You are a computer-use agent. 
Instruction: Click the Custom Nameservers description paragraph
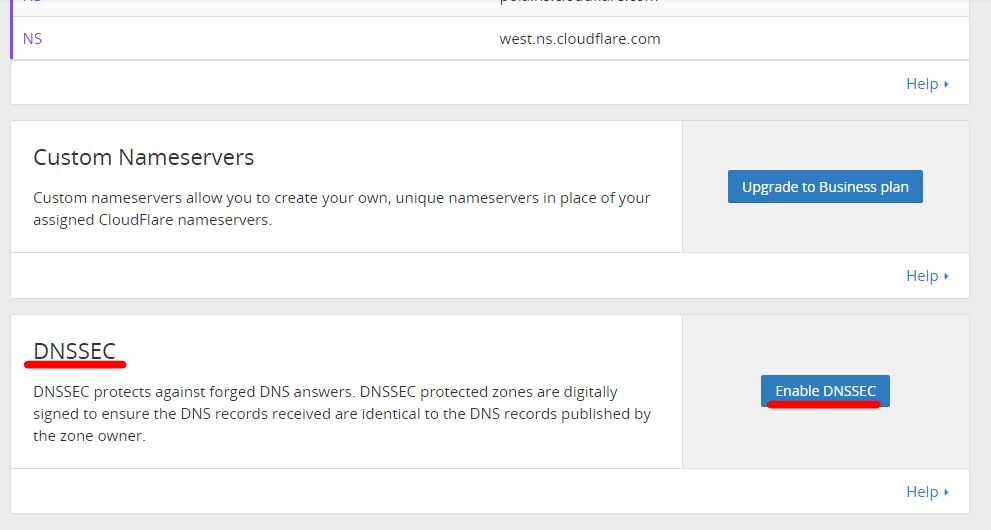pyautogui.click(x=341, y=208)
